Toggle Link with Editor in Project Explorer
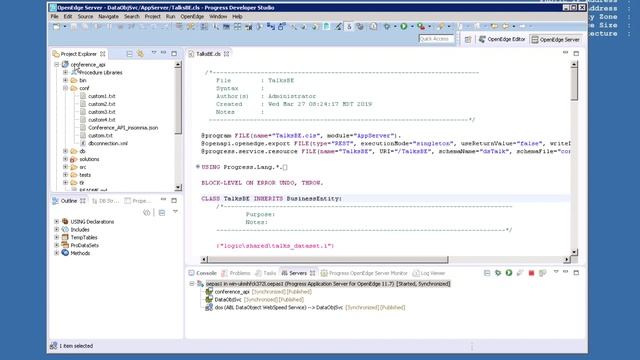The height and width of the screenshot is (360, 640). tap(140, 54)
